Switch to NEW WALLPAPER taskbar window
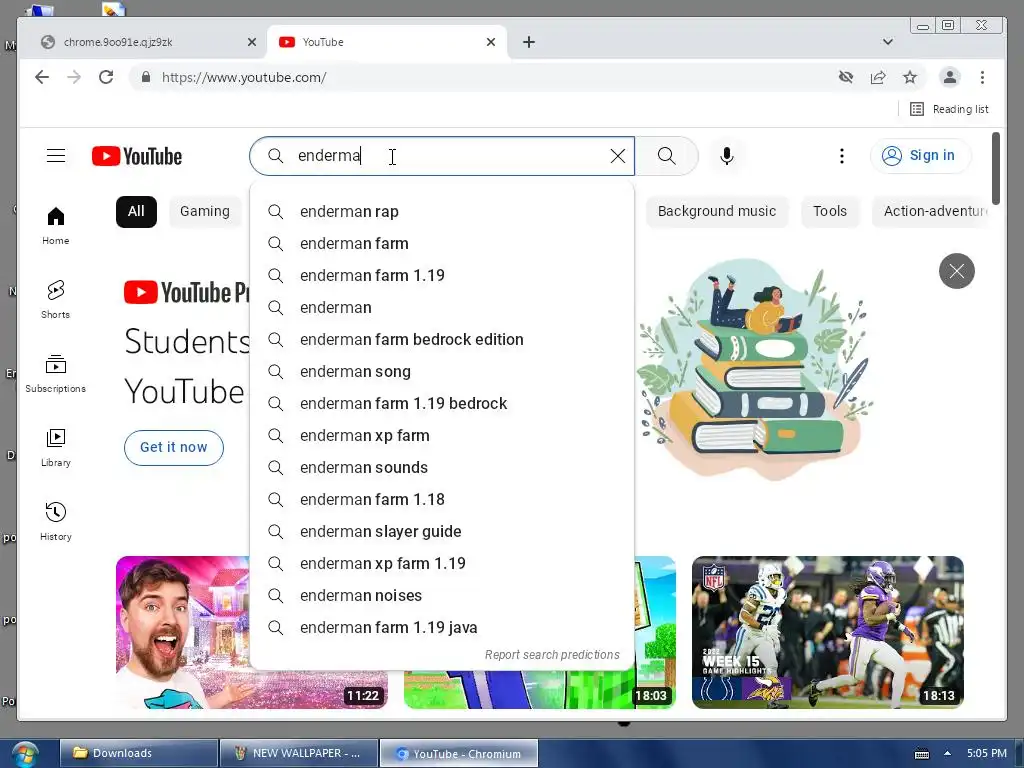This screenshot has height=768, width=1024. tap(299, 754)
